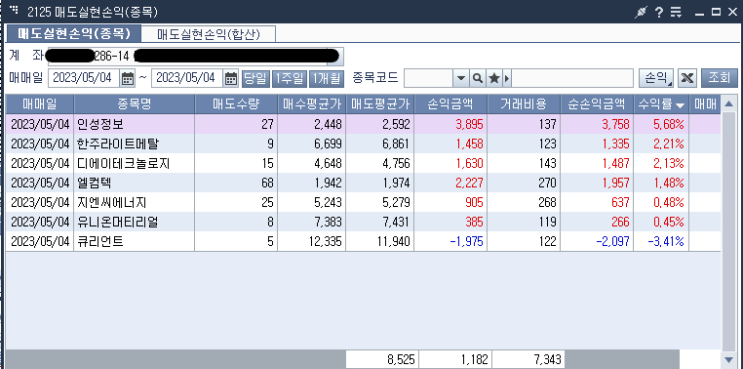Click the net total 7,343 in footer
The height and width of the screenshot is (369, 743).
528,360
